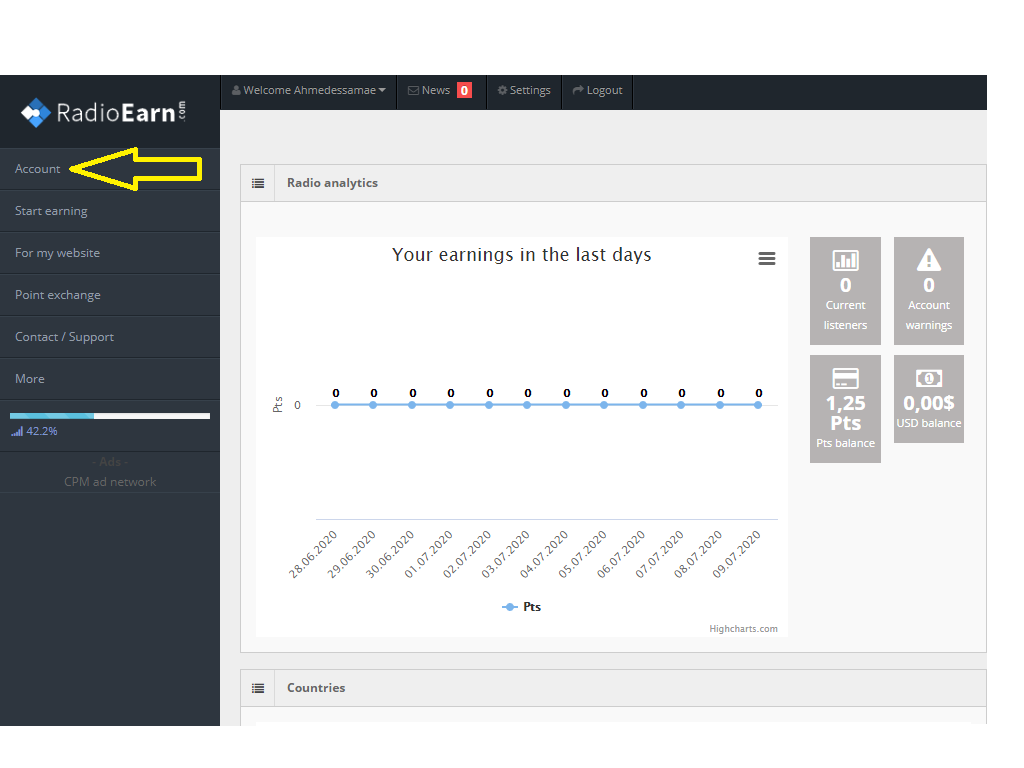Click the 03.07.2020 data point
Viewport: 1024px width, 768px height.
pos(527,405)
